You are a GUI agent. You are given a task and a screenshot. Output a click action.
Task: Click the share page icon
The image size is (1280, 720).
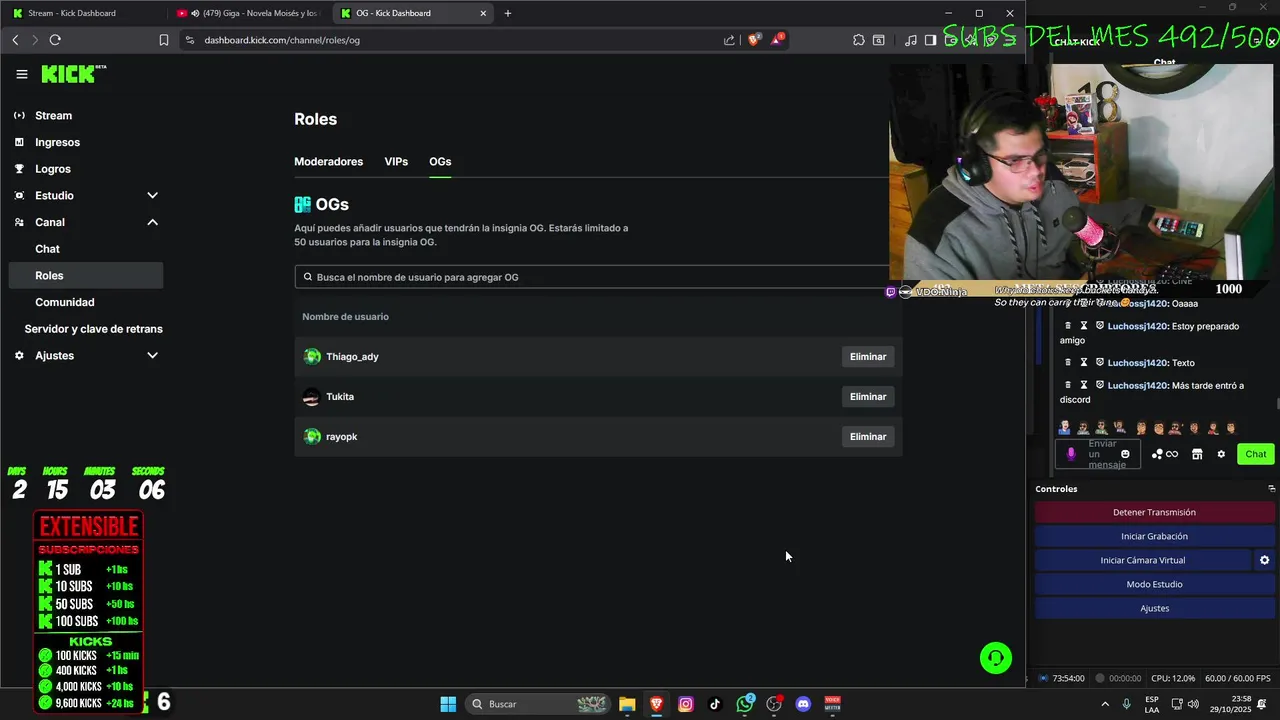[729, 40]
